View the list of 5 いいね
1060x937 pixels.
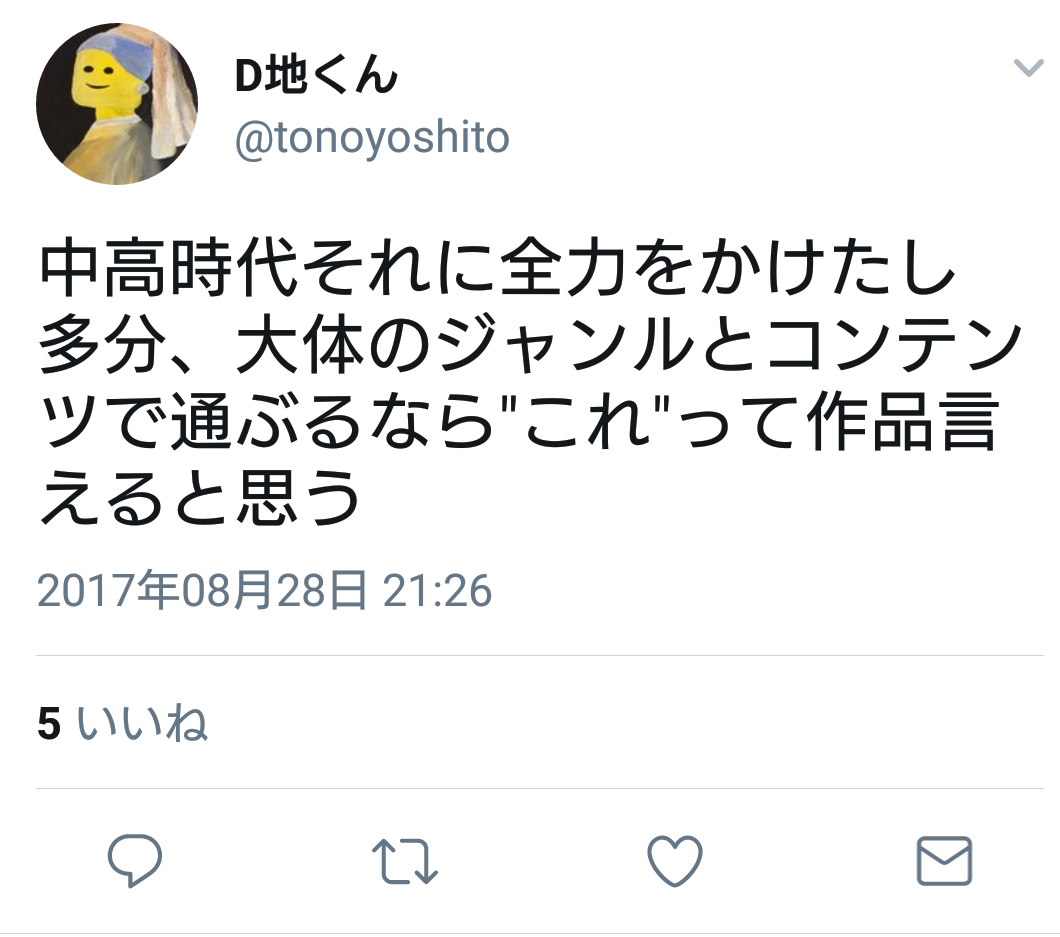[x=122, y=723]
